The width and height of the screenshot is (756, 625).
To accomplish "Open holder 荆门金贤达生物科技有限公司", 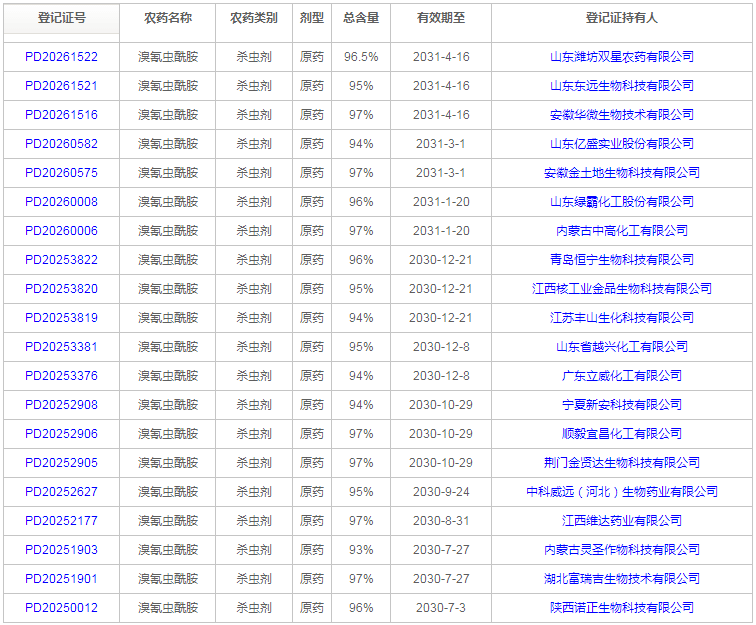I will coord(622,462).
